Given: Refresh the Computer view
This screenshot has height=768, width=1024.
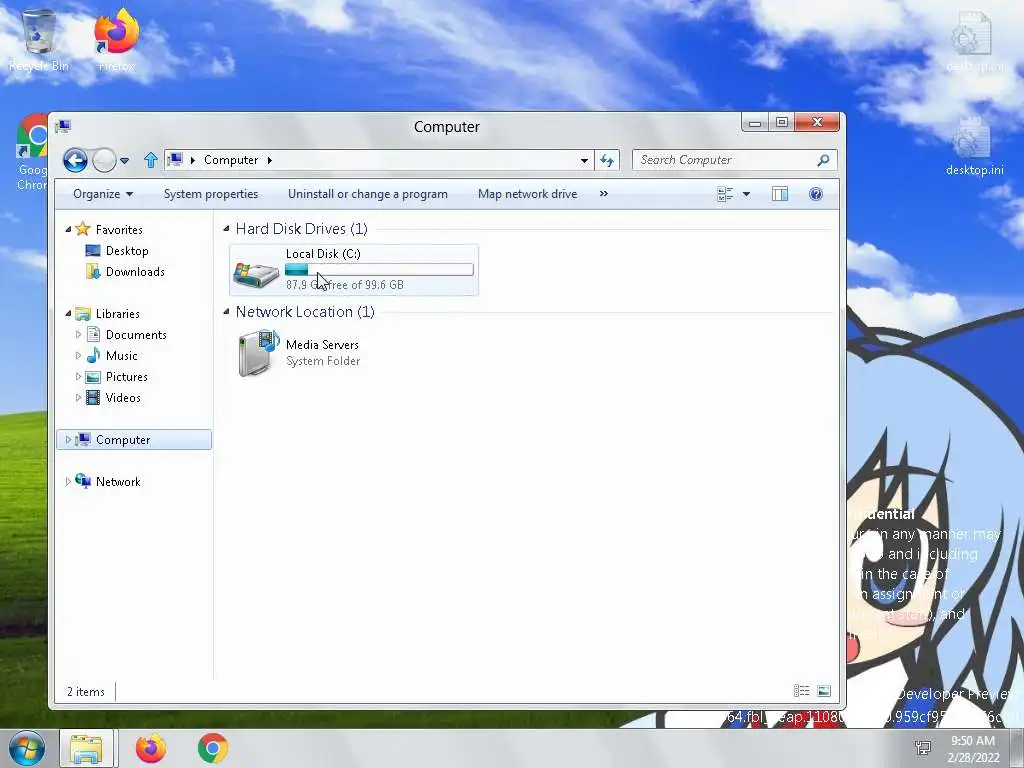Looking at the screenshot, I should [607, 160].
